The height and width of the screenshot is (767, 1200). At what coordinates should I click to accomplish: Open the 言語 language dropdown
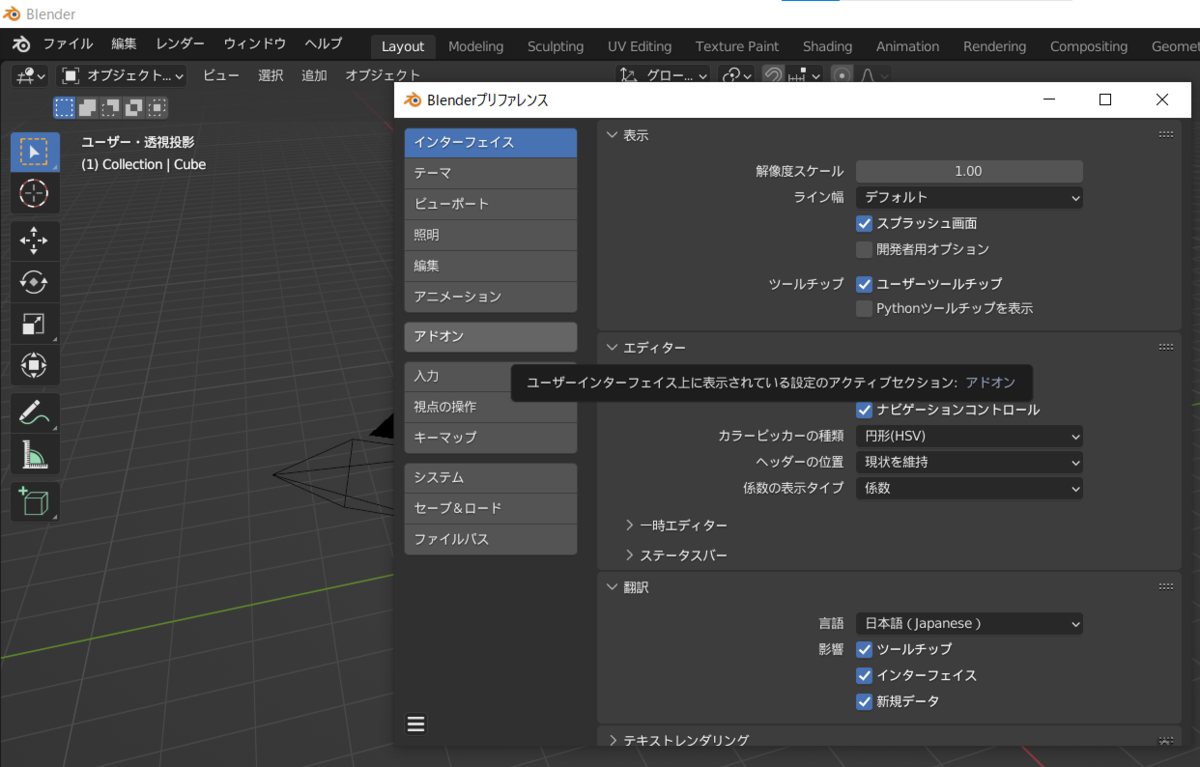(969, 623)
